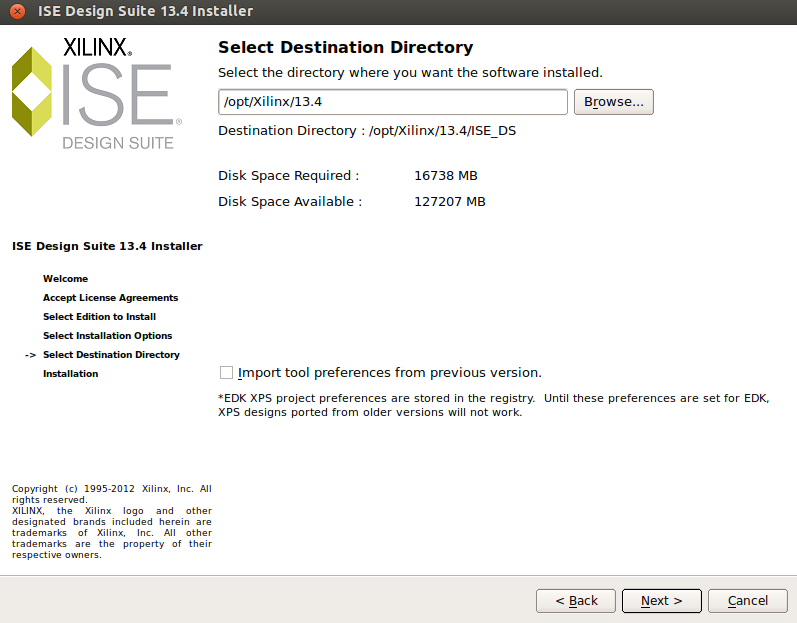The image size is (797, 623).
Task: Click the Select Edition to Install step
Action: point(99,317)
